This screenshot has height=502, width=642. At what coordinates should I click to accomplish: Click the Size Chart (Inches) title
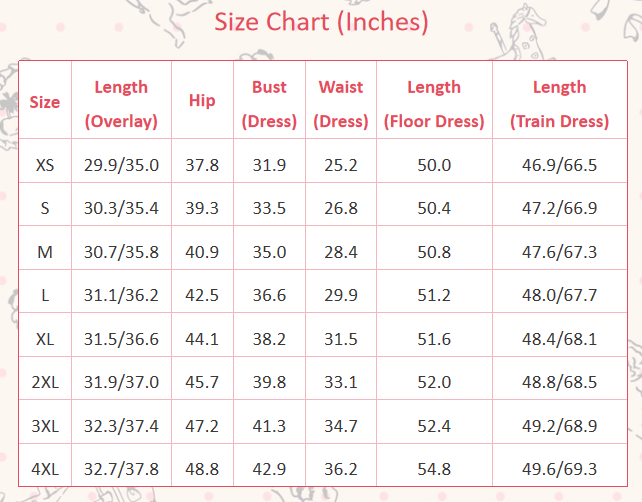[x=322, y=22]
